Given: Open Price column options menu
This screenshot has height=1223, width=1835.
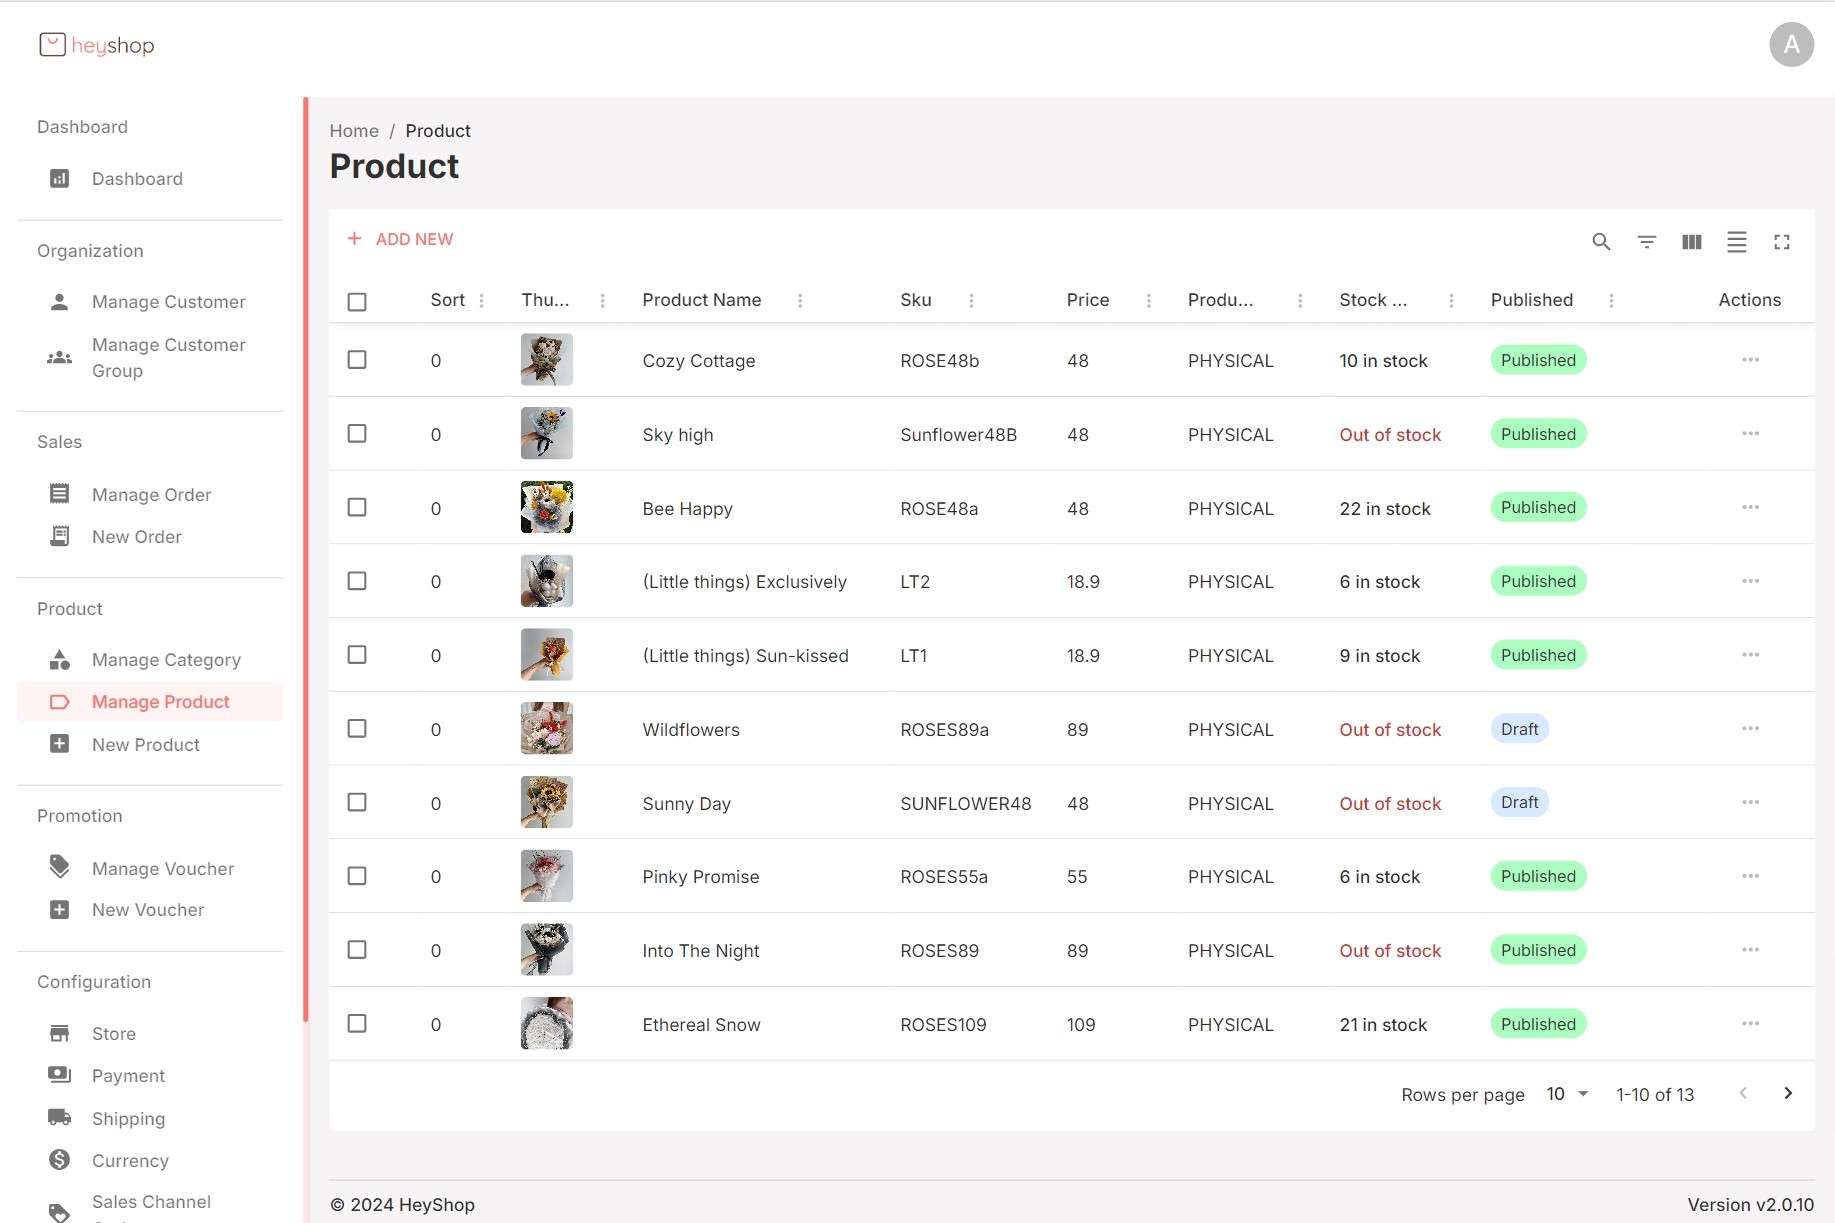Looking at the screenshot, I should point(1148,301).
